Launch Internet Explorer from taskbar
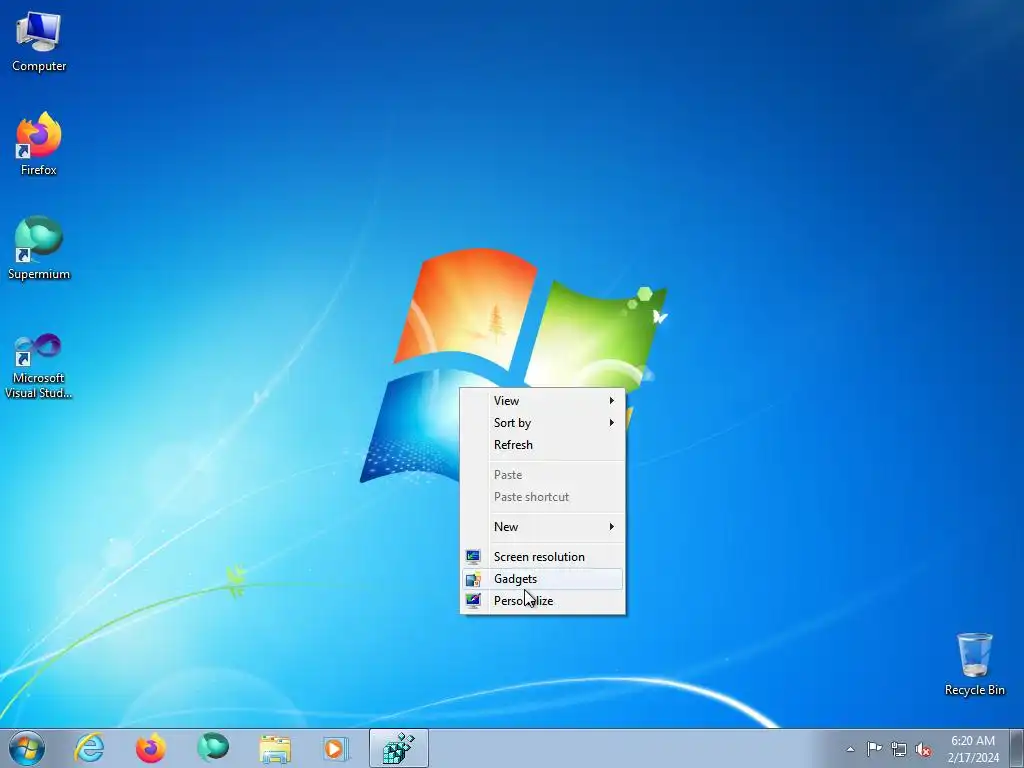The width and height of the screenshot is (1024, 768). coord(89,748)
